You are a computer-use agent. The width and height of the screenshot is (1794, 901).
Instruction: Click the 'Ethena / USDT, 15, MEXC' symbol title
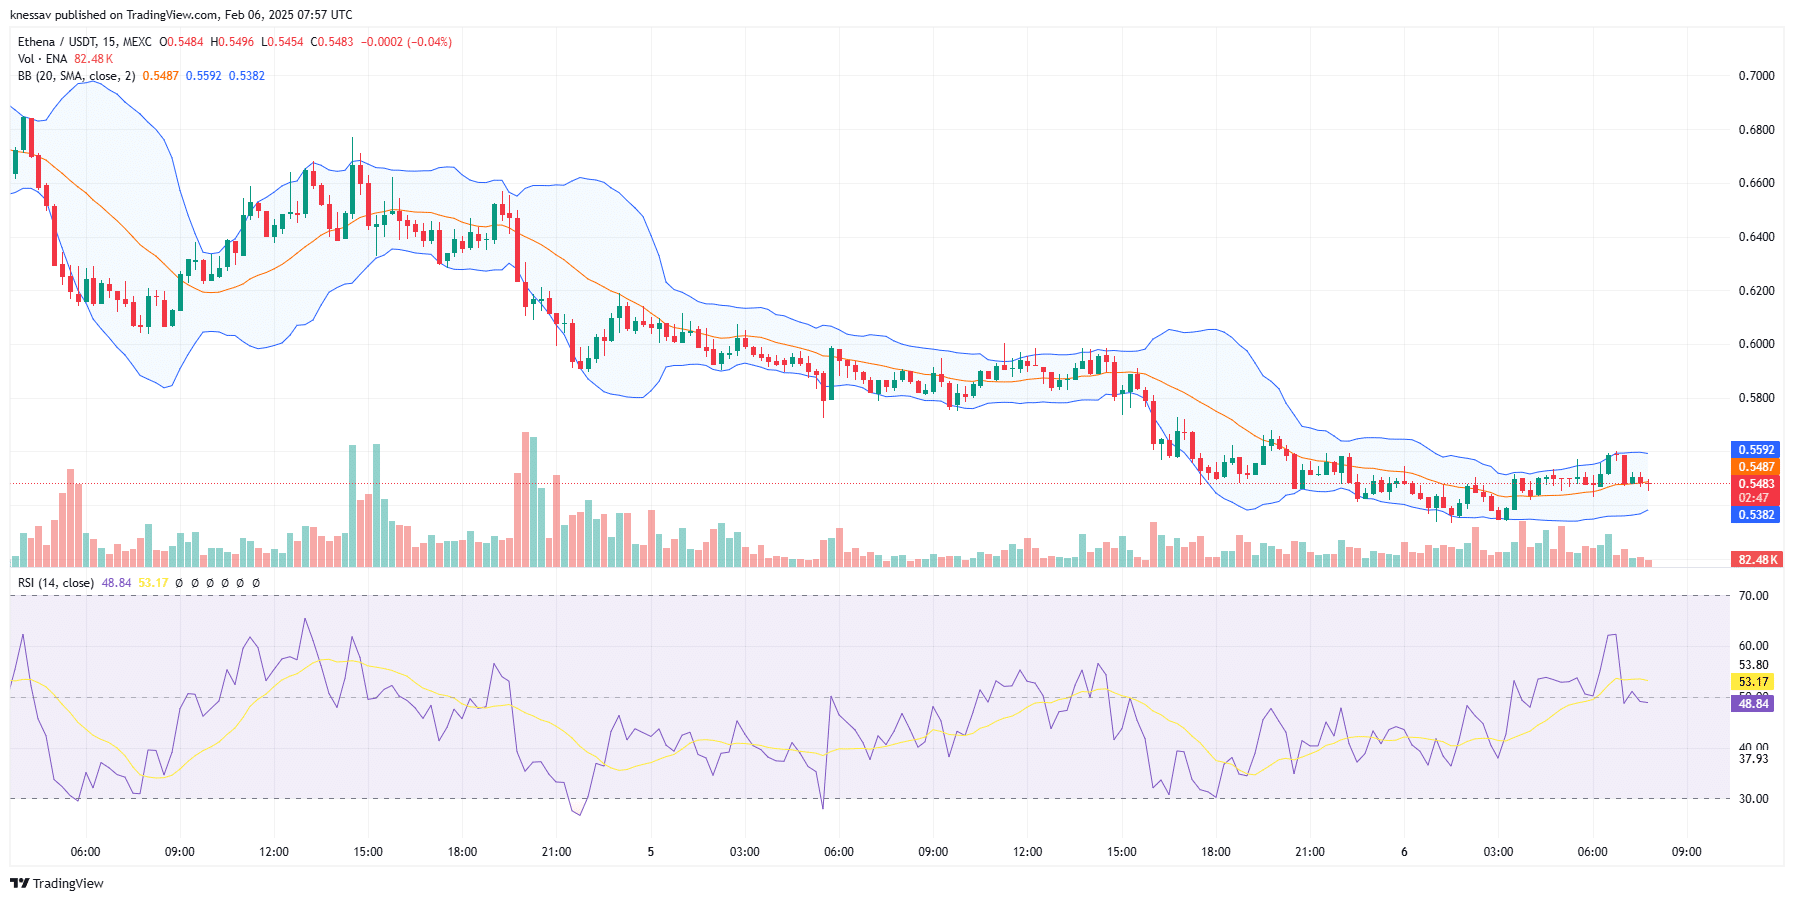85,42
